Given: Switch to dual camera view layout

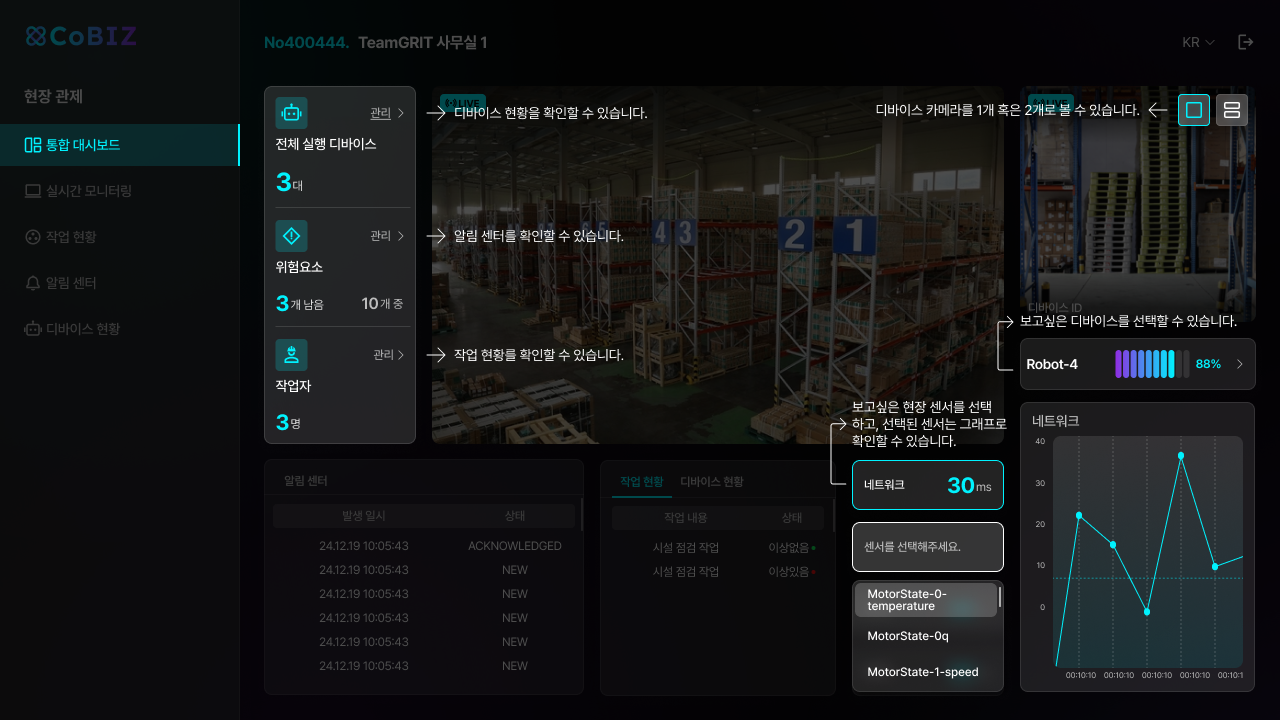Looking at the screenshot, I should (x=1231, y=110).
